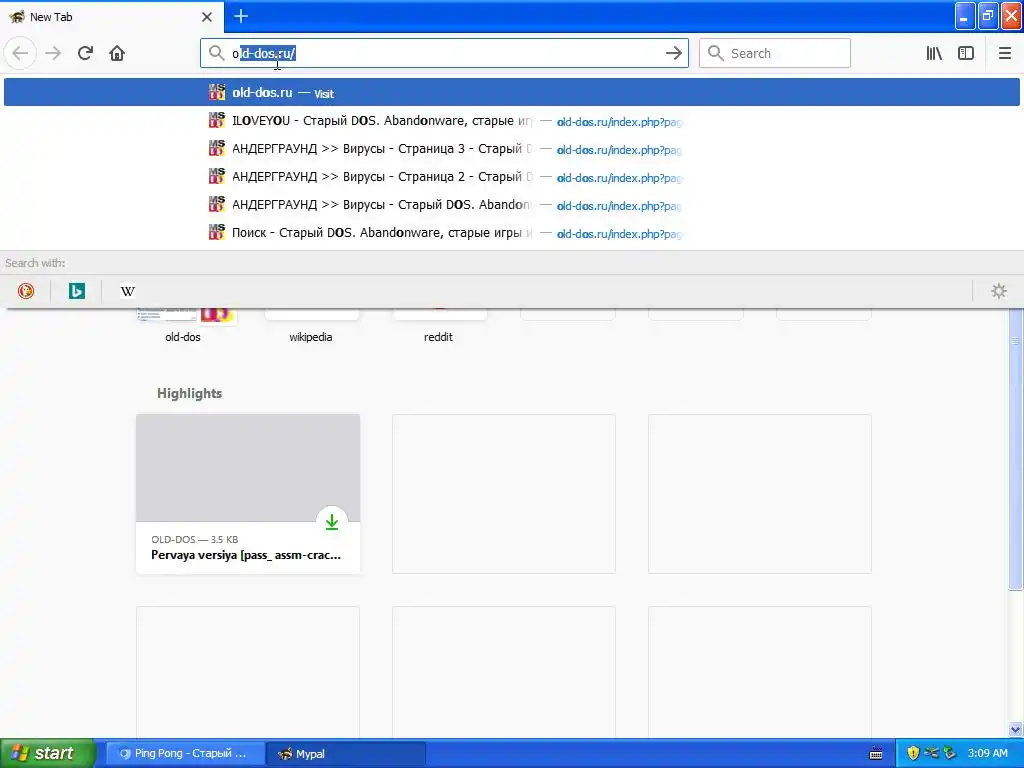The height and width of the screenshot is (768, 1024).
Task: Click the page vertical scrollbar
Action: point(1015,451)
